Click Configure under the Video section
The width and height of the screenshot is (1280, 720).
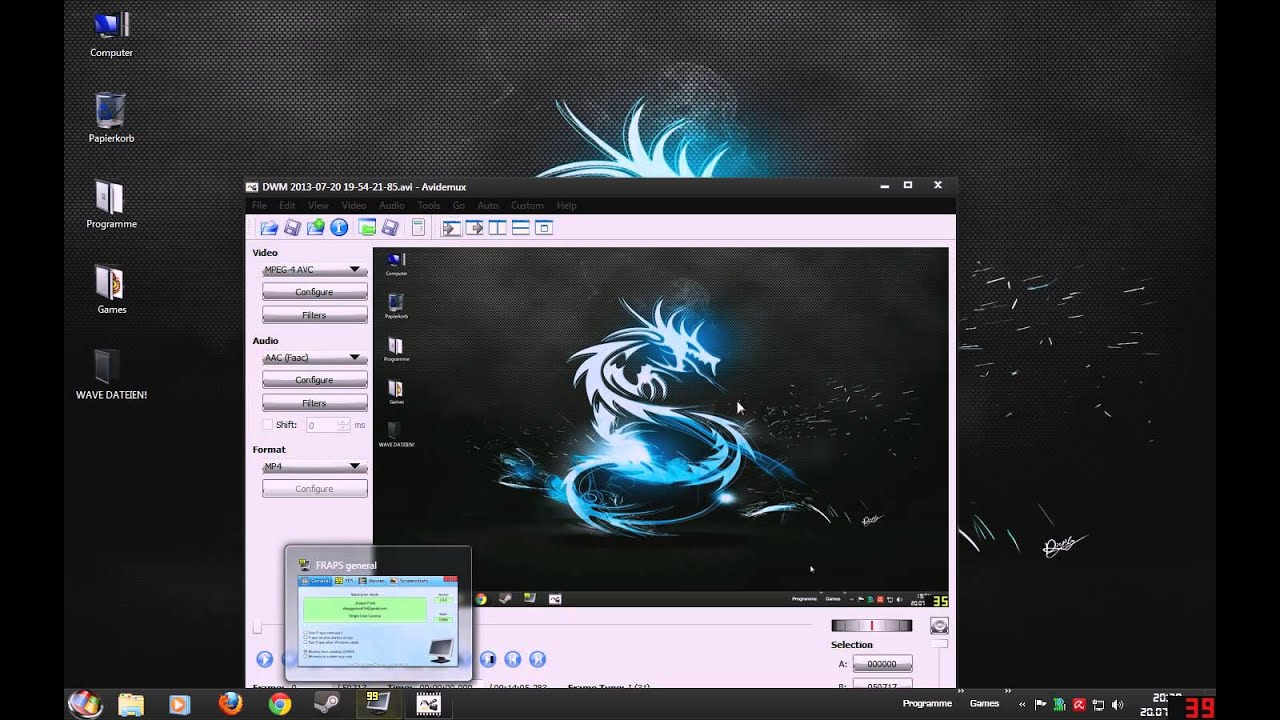[x=314, y=292]
